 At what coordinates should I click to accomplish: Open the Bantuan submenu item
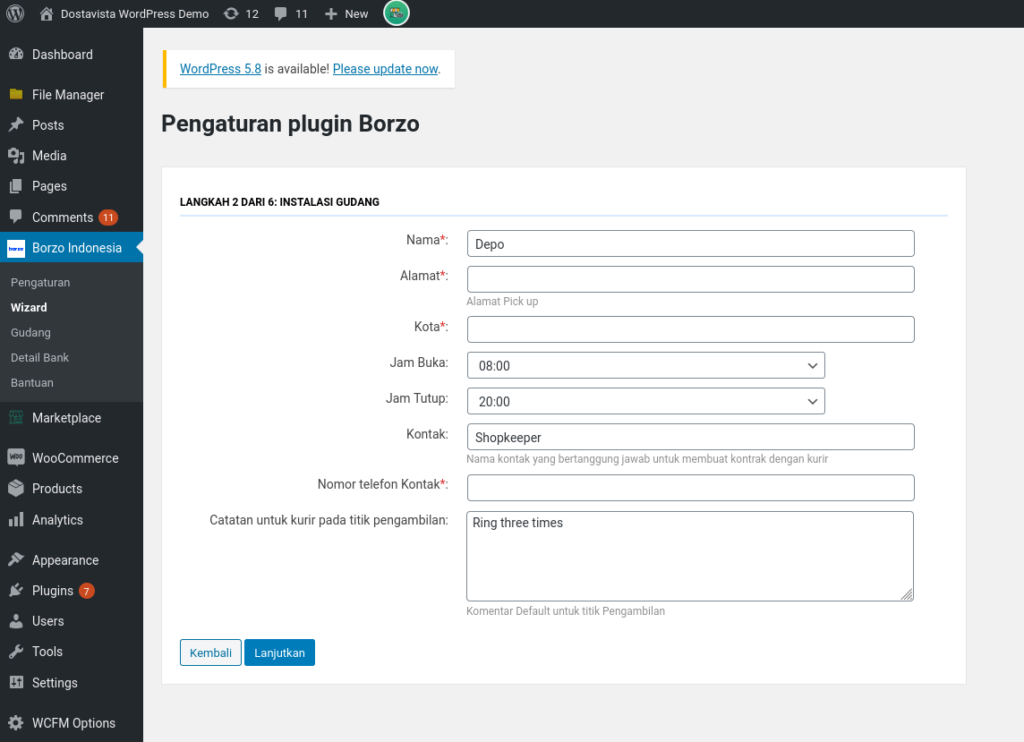(x=32, y=383)
